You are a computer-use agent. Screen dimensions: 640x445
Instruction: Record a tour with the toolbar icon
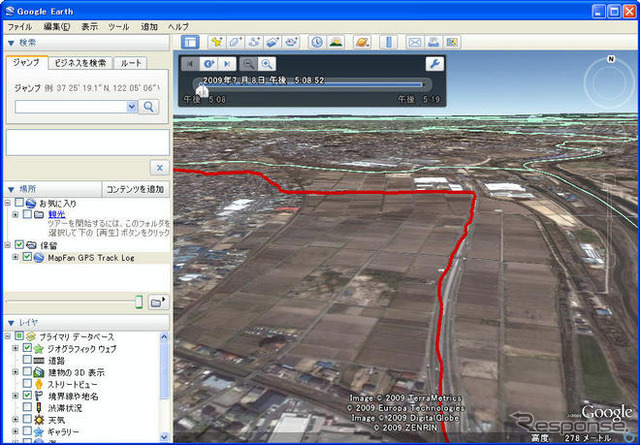pyautogui.click(x=291, y=42)
